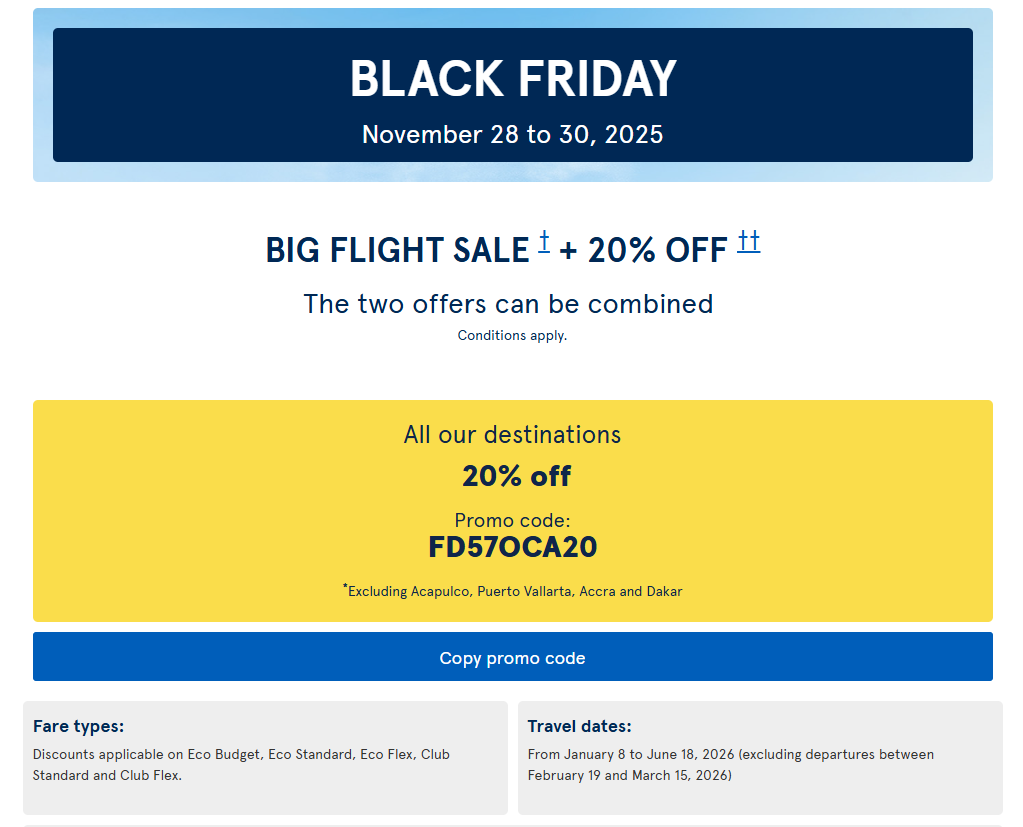Image resolution: width=1023 pixels, height=827 pixels.
Task: Click the + 20% OFF heading text
Action: pos(643,250)
